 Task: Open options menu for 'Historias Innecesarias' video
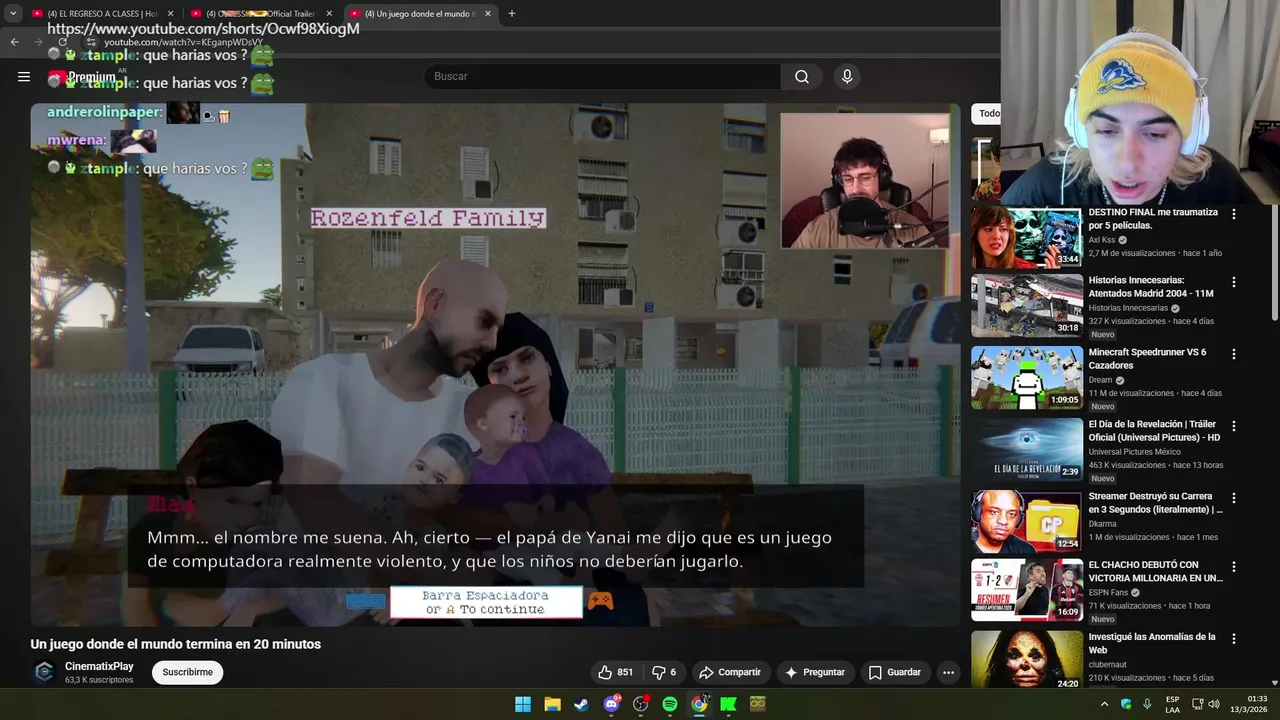1233,282
